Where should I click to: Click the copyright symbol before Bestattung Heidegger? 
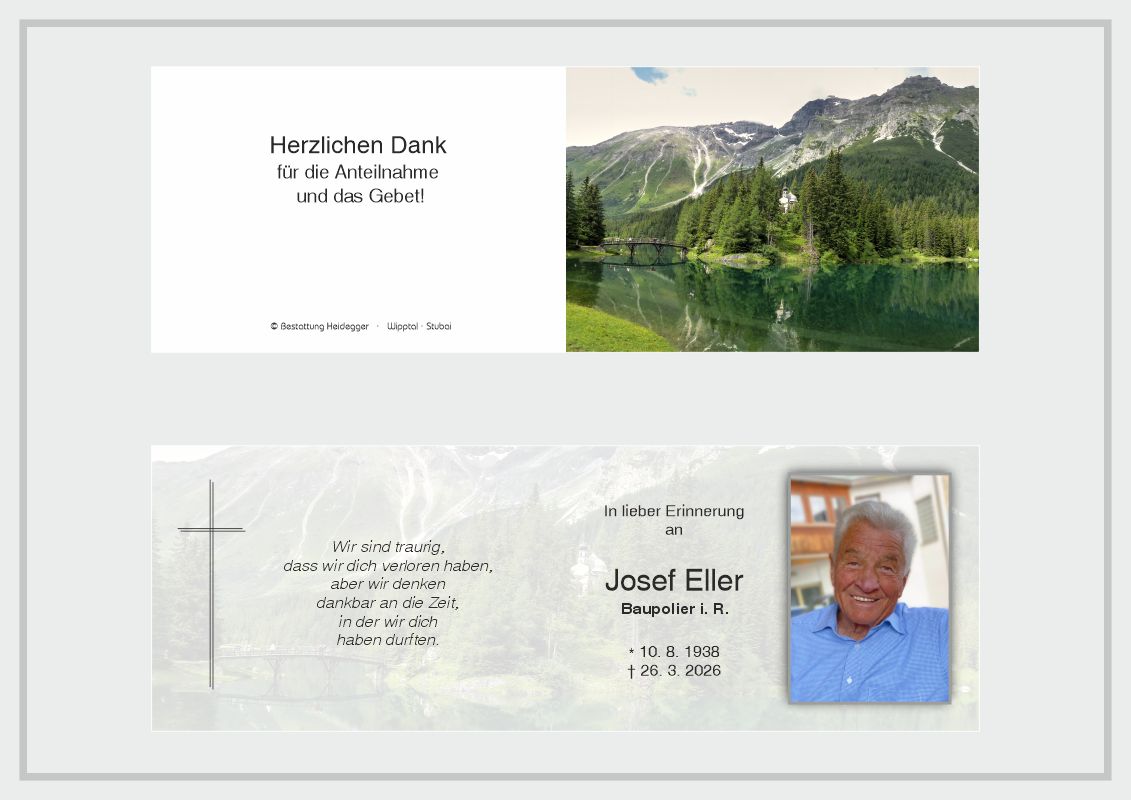273,326
